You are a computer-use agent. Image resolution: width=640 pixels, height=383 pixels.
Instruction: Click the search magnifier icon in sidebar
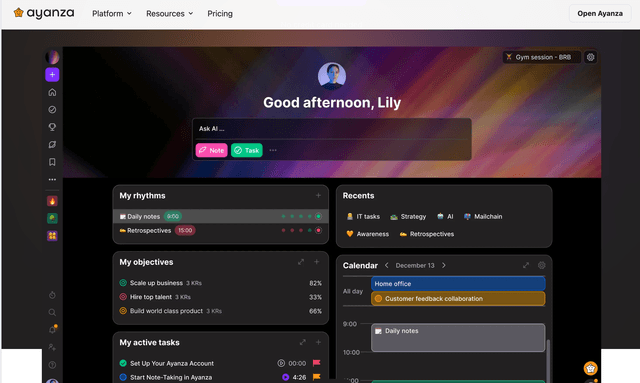point(52,312)
